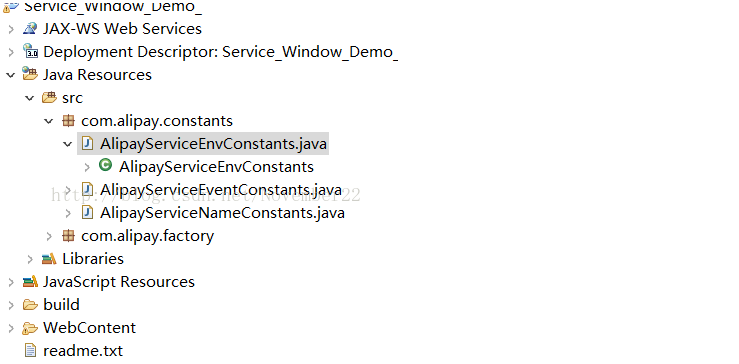Select AlipayServiceEventConstants.java file
Viewport: 739px width, 364px height.
click(x=221, y=190)
